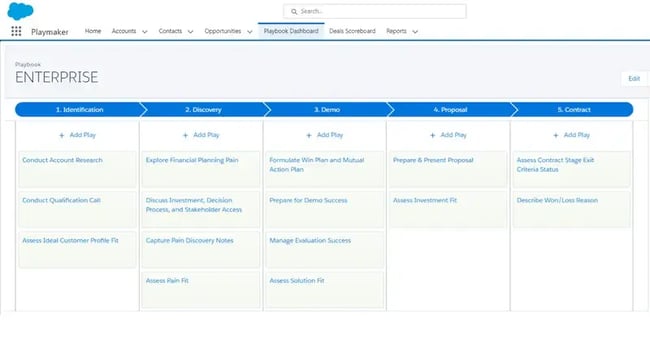Click the search magnifier icon

point(294,12)
